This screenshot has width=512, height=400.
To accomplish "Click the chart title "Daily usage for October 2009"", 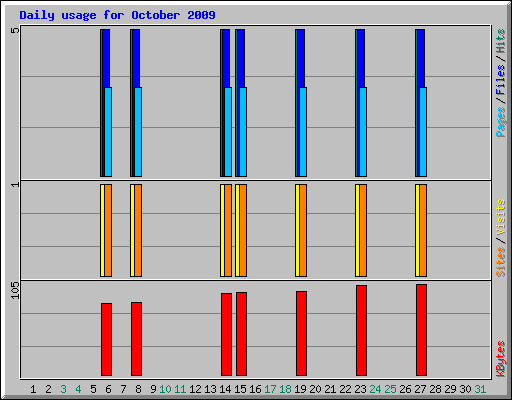I will 117,15.
